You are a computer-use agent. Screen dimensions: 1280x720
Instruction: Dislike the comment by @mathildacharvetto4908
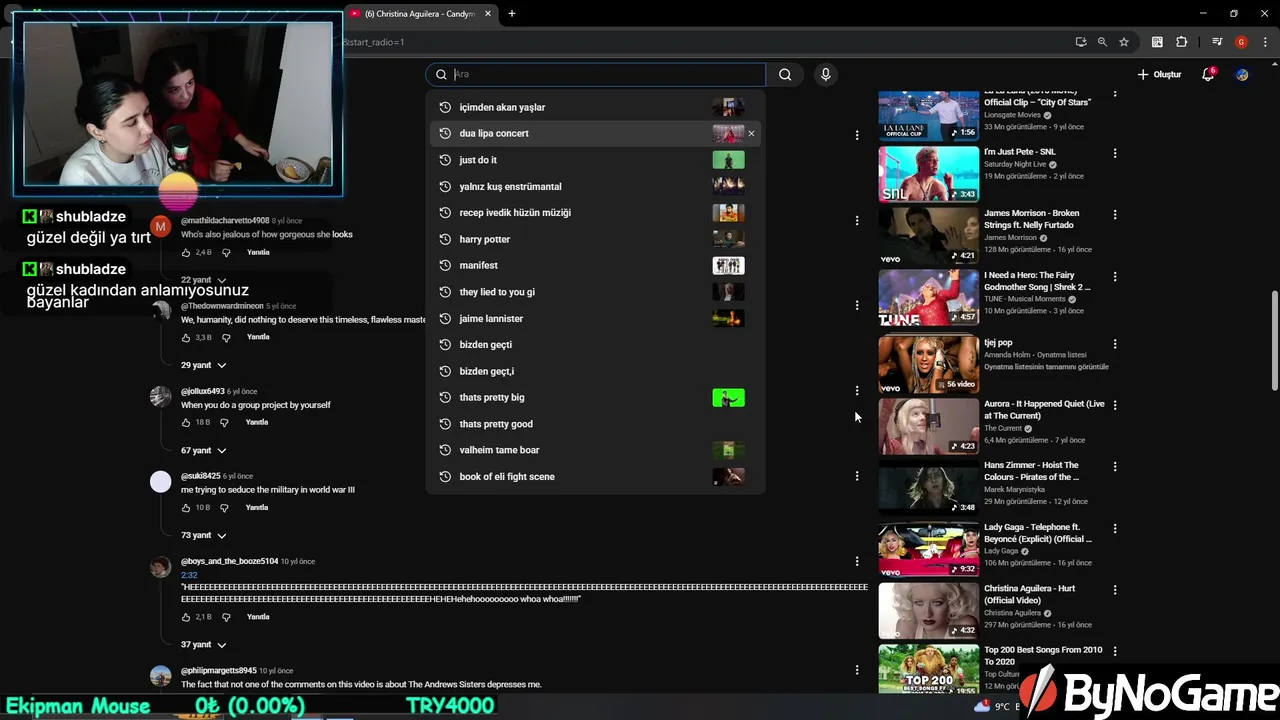pyautogui.click(x=226, y=253)
